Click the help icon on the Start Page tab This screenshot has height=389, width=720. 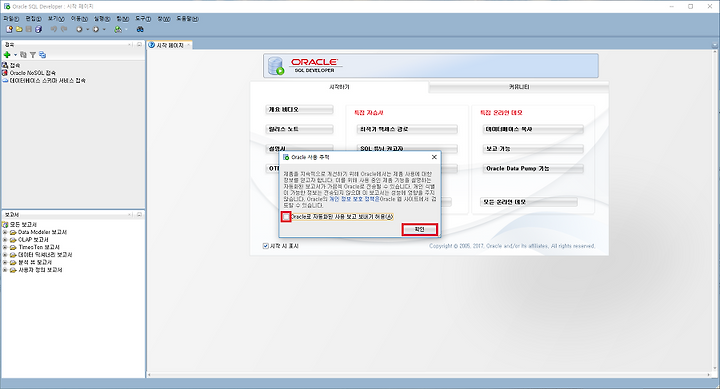coord(152,45)
